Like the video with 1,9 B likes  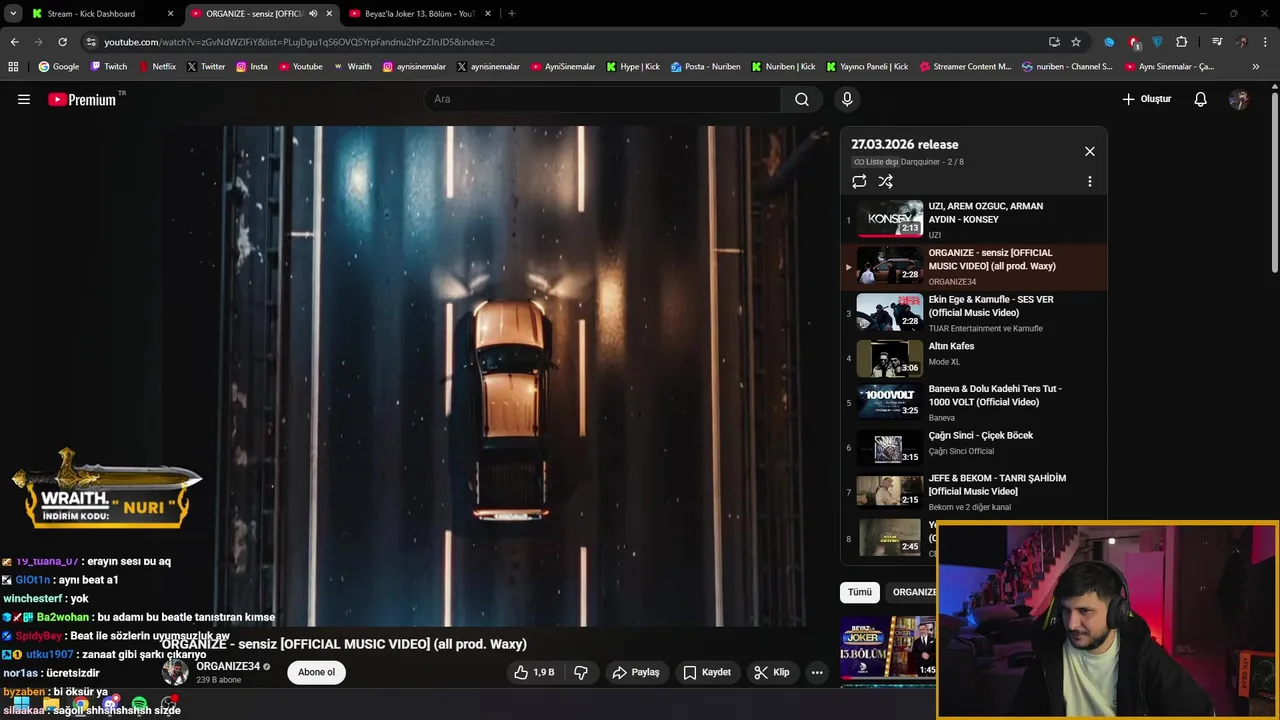pos(534,672)
